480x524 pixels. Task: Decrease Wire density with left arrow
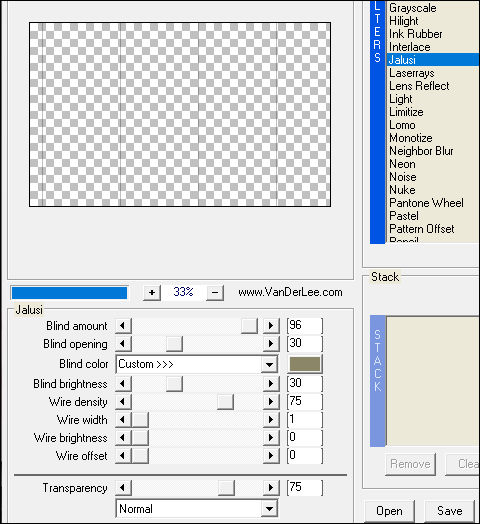(123, 402)
